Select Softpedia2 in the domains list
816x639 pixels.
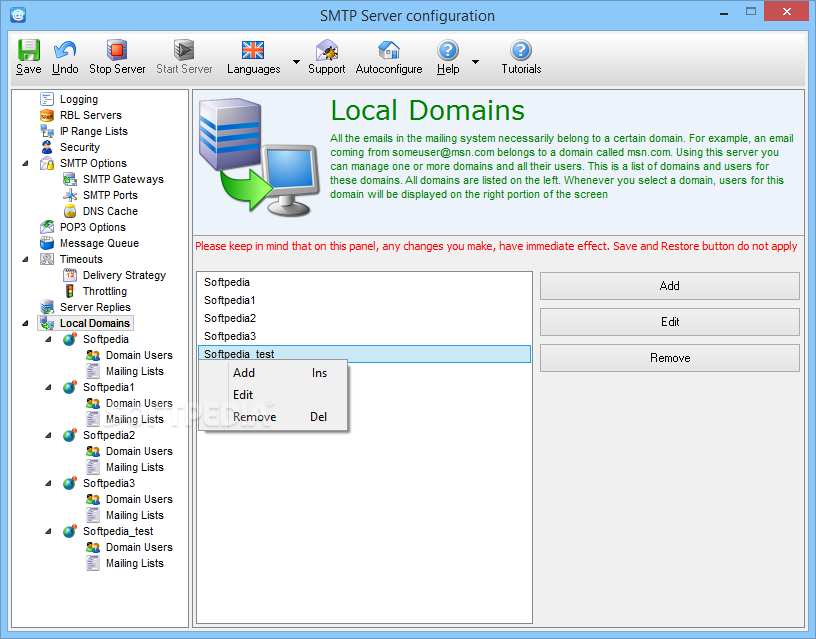(x=364, y=318)
